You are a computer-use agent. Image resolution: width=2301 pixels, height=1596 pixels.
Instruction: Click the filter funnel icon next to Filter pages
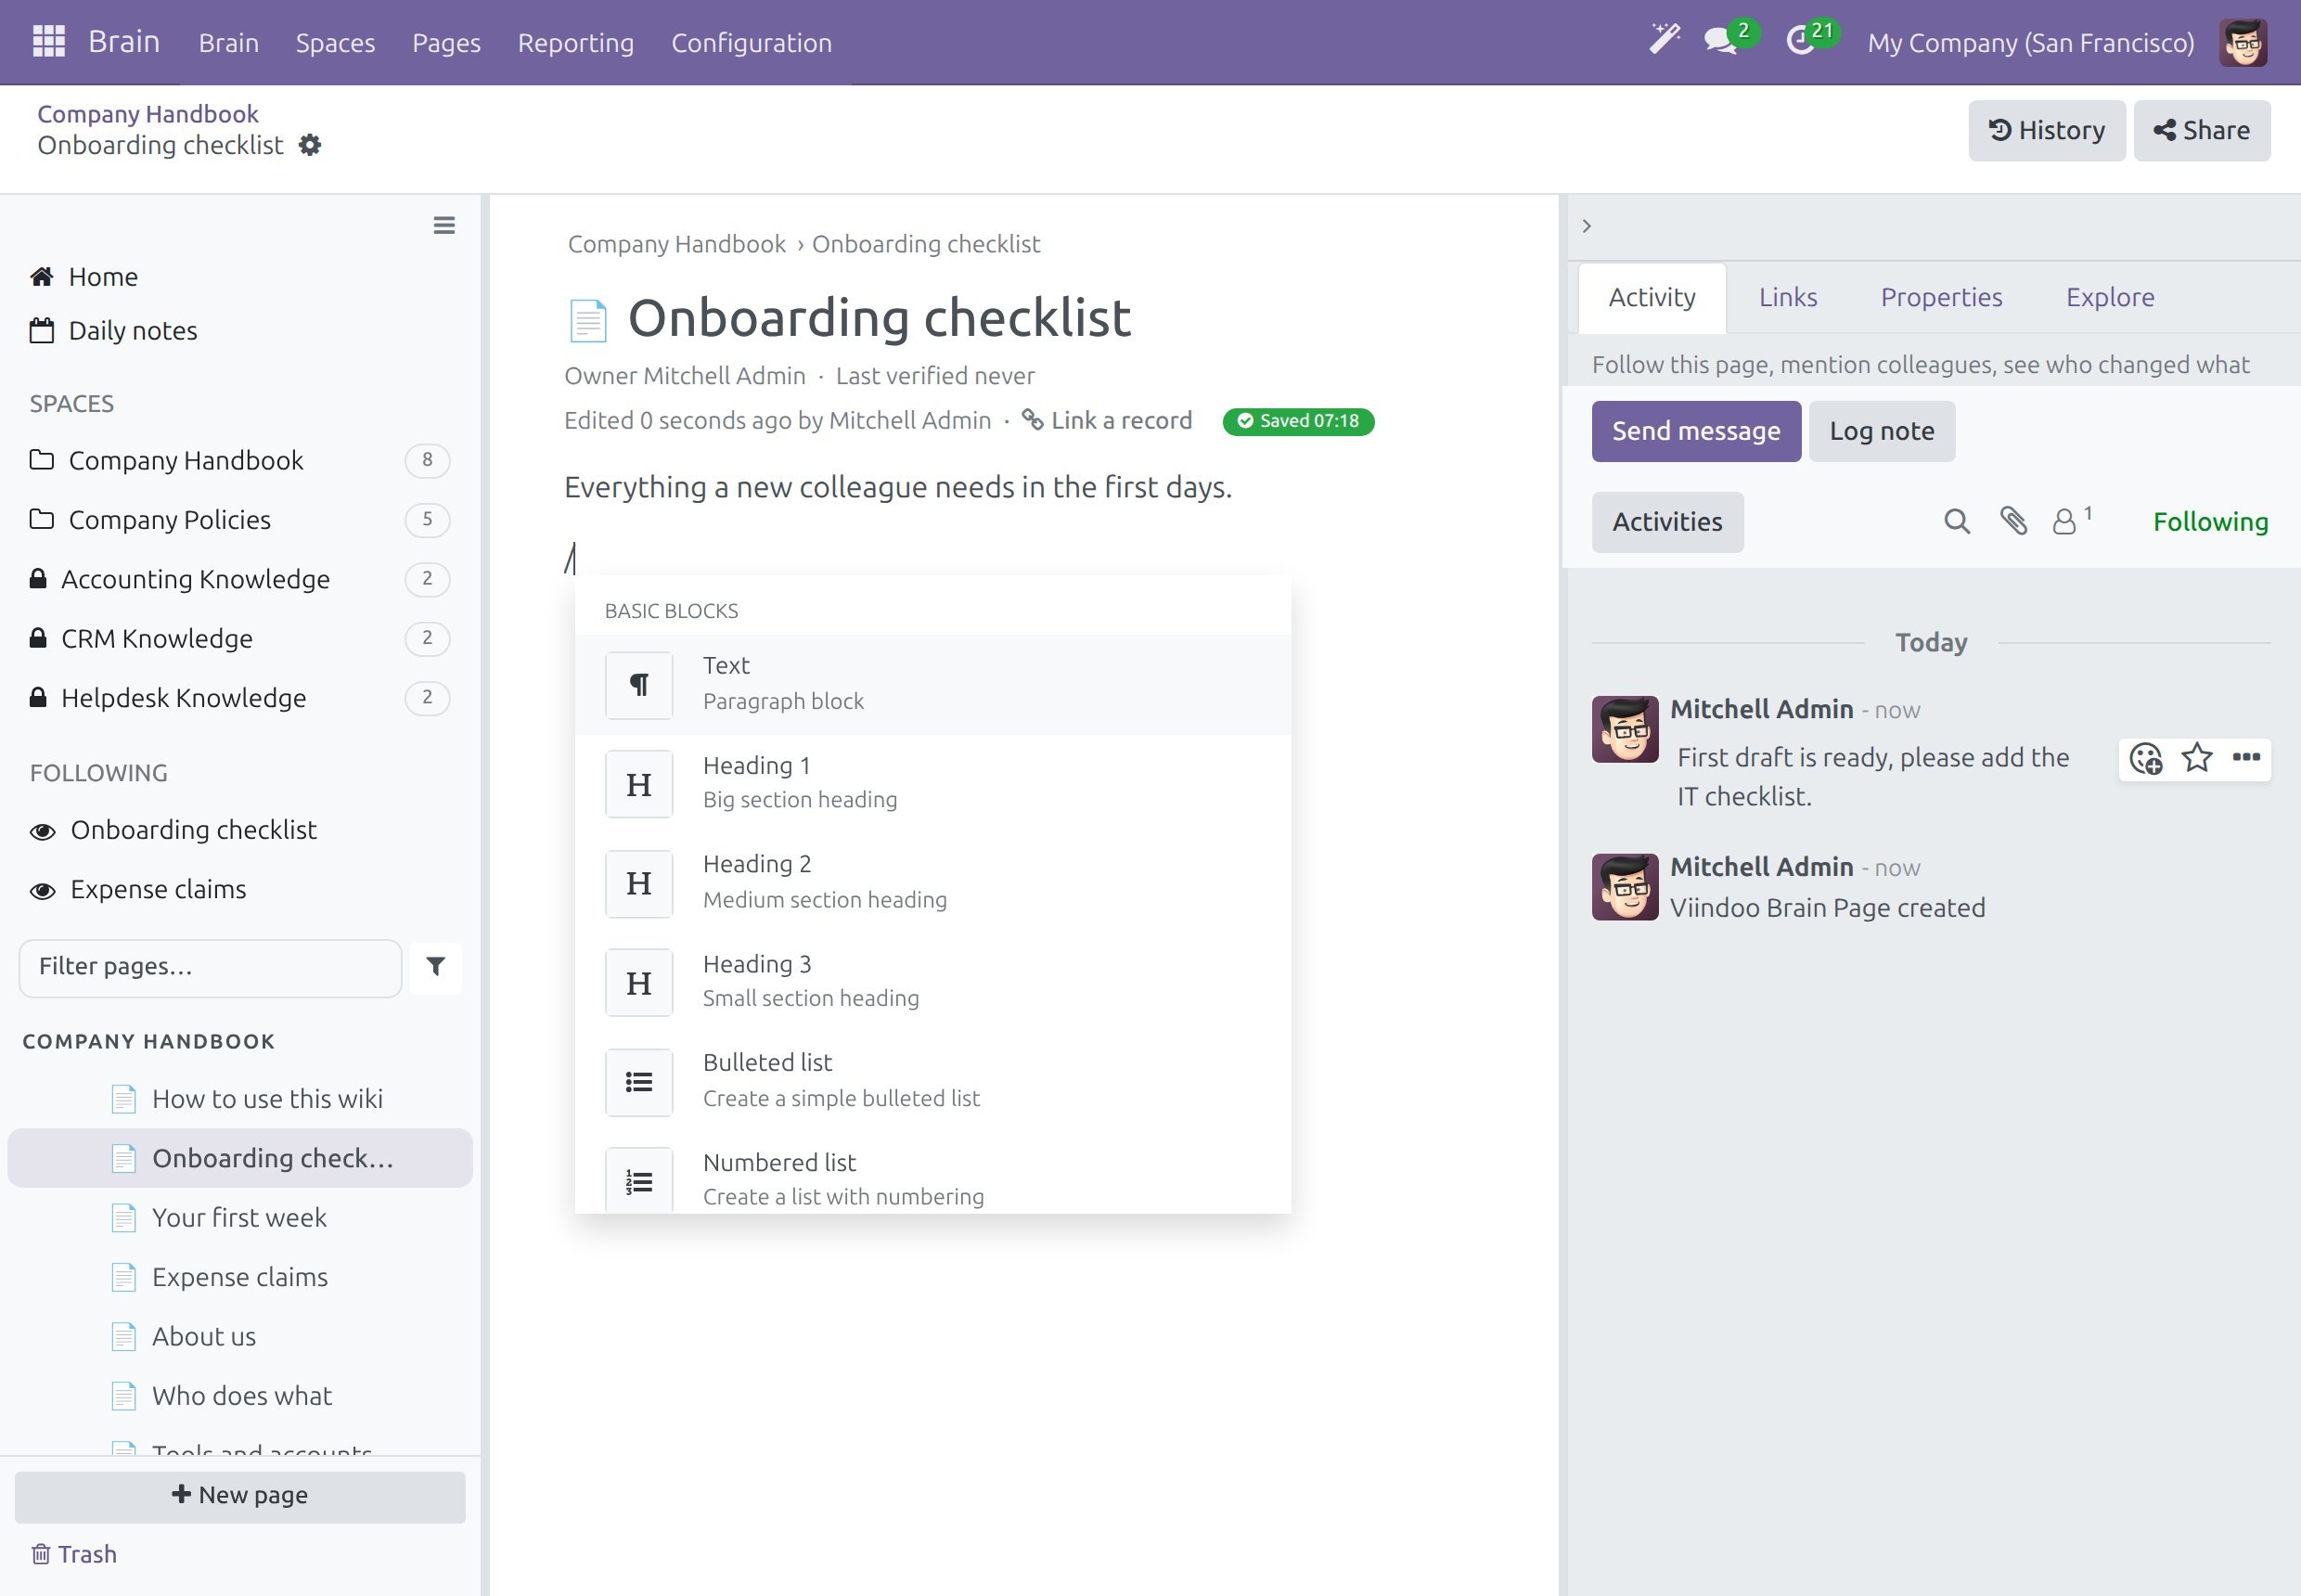436,966
